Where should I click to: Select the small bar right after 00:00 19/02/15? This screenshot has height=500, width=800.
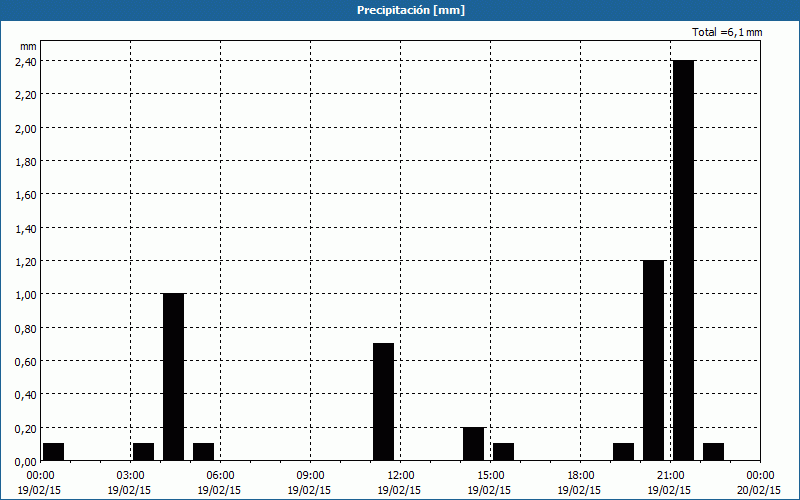[54, 452]
